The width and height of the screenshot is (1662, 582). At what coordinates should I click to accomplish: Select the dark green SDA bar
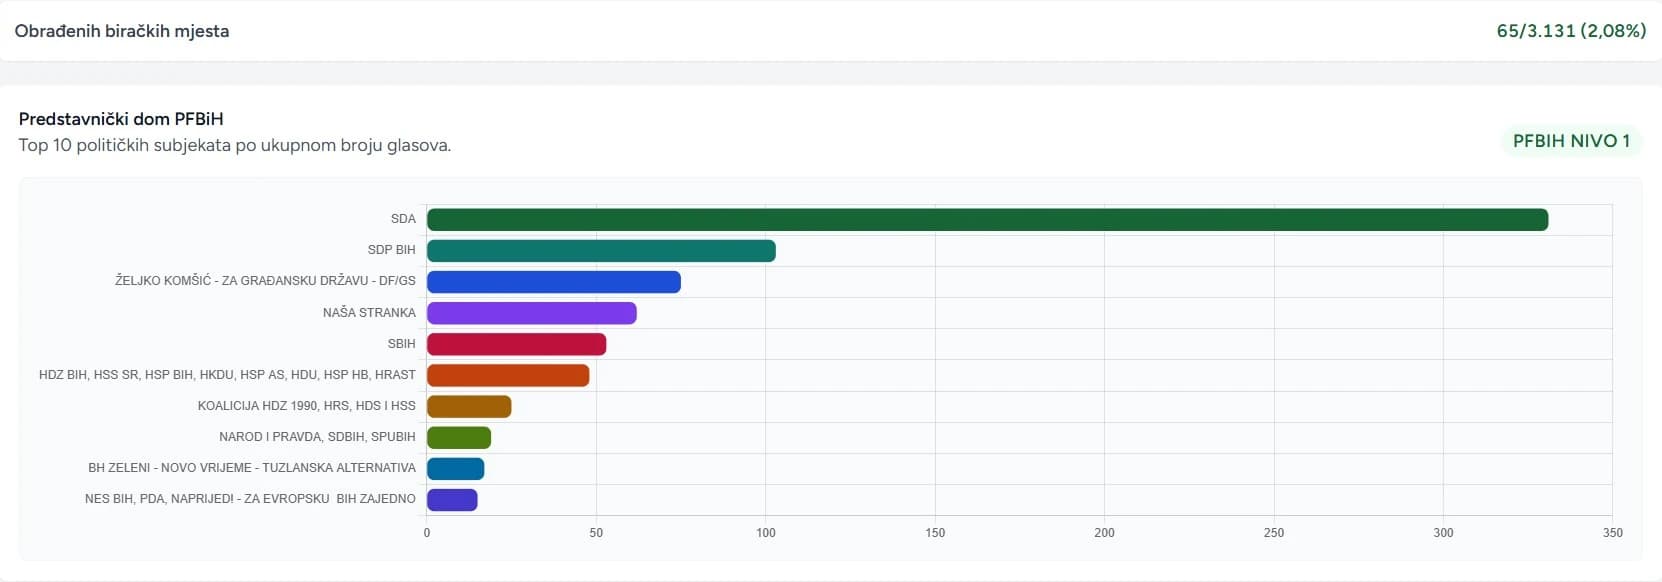[x=987, y=220]
